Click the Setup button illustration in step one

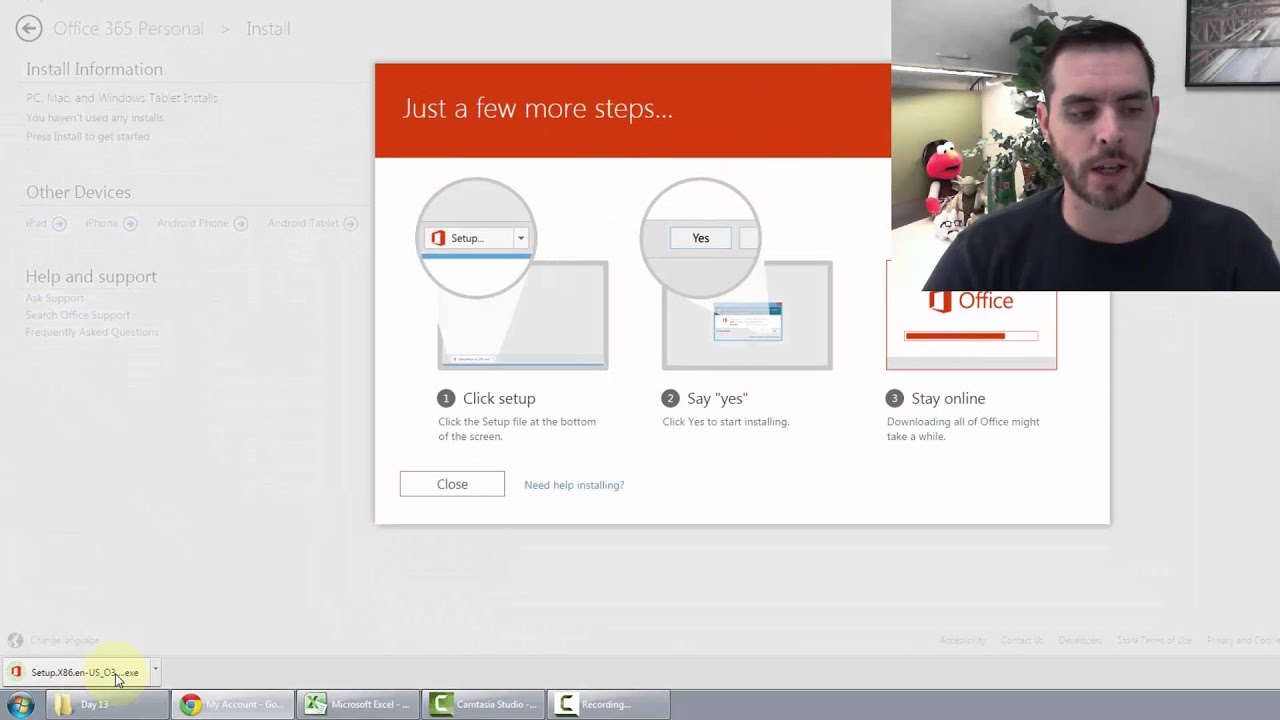[x=476, y=238]
